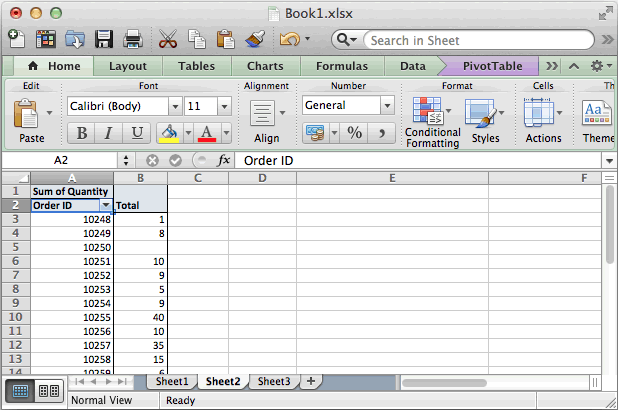This screenshot has width=618, height=410.
Task: Open the template gallery icon
Action: [45, 39]
